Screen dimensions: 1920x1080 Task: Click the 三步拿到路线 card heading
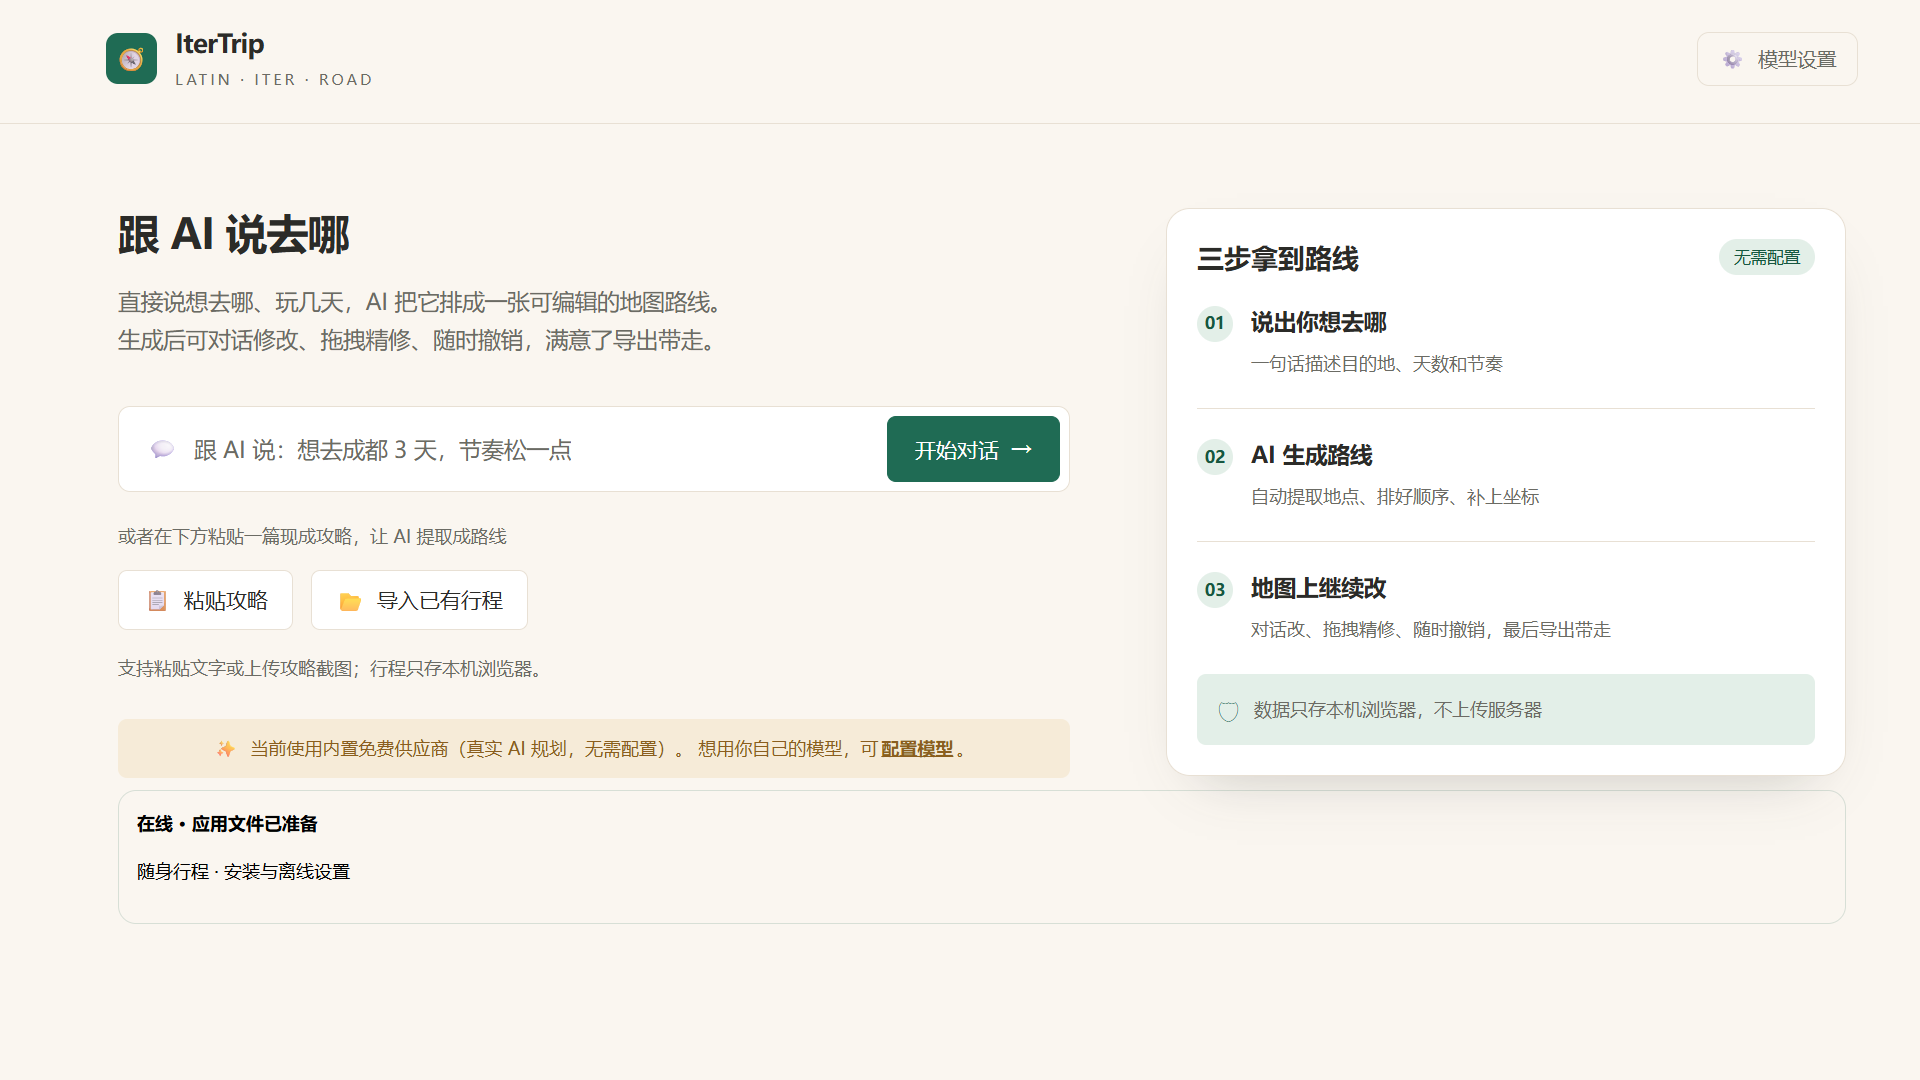pos(1278,259)
